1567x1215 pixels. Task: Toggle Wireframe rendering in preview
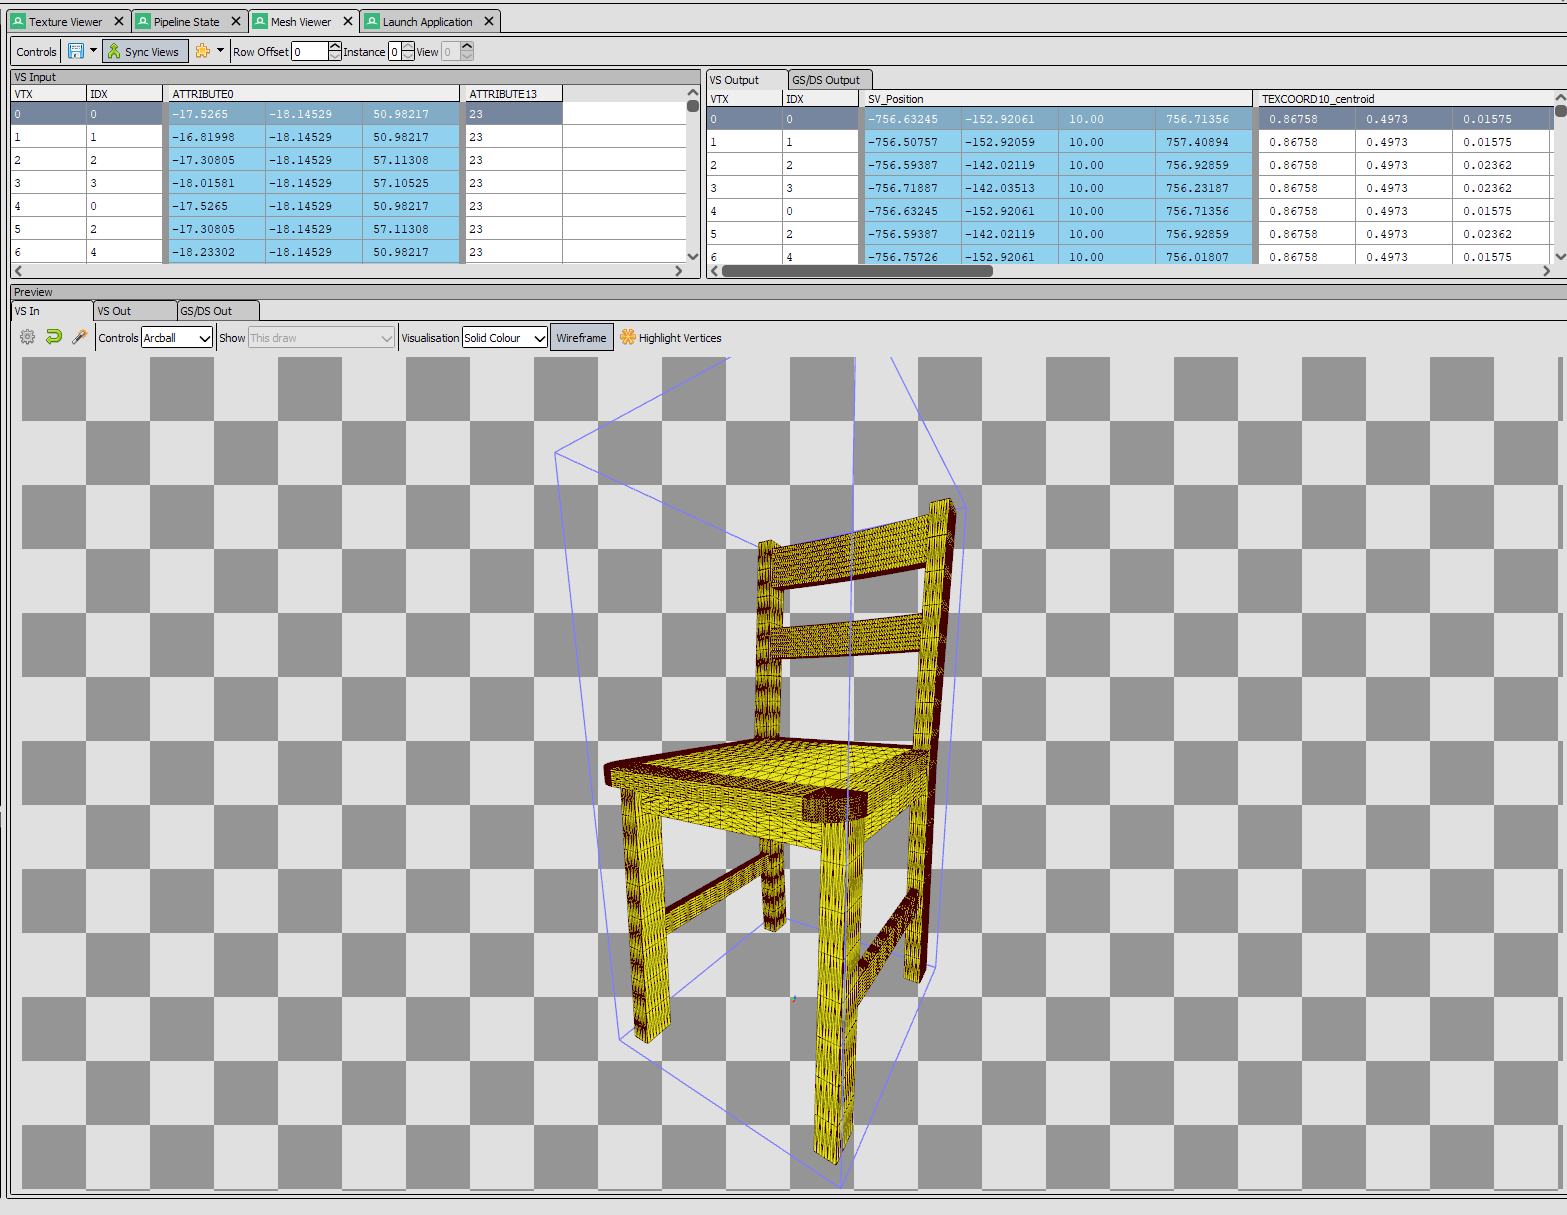(581, 338)
